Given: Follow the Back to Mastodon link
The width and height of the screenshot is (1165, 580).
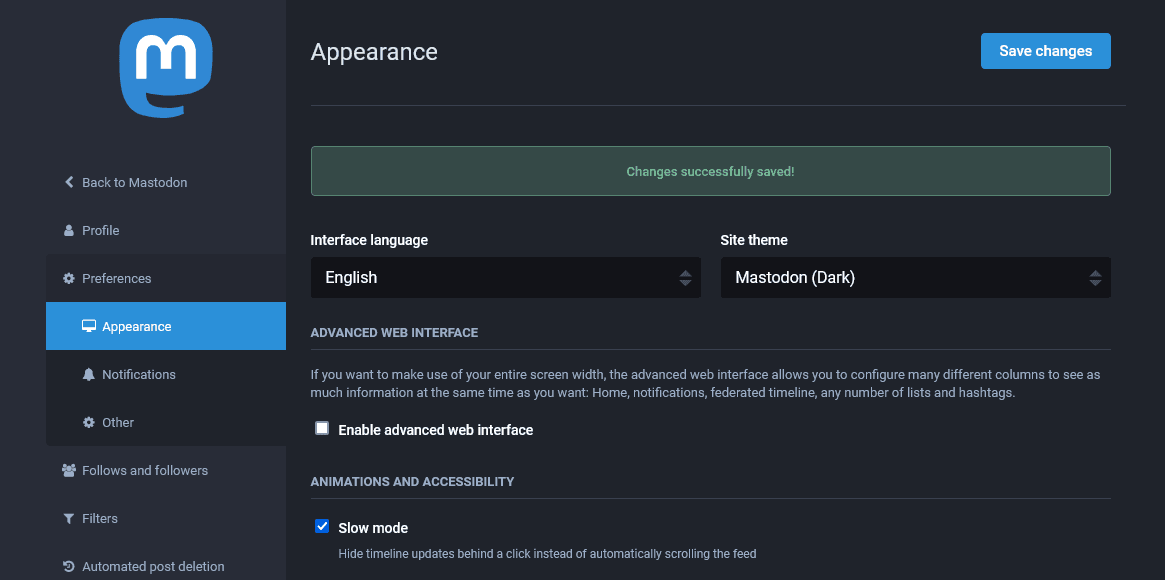Looking at the screenshot, I should (x=134, y=182).
